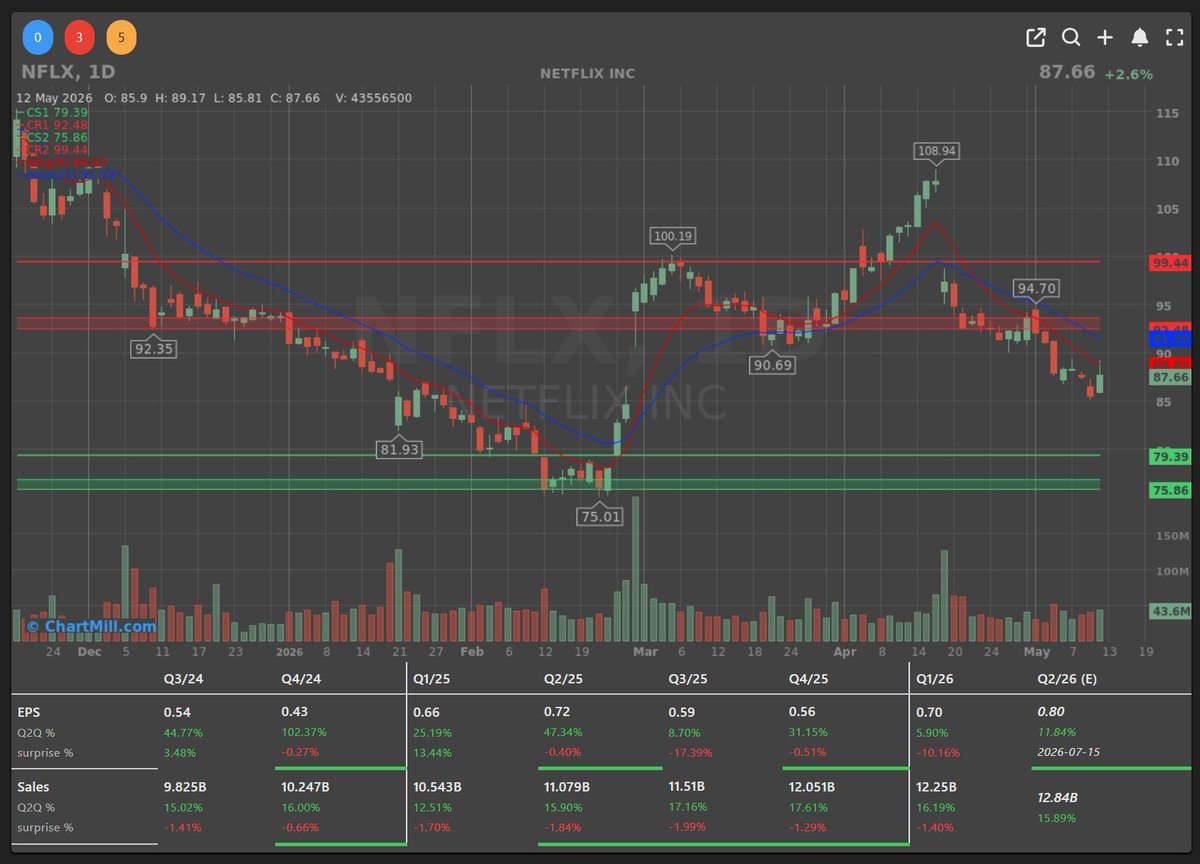Screen dimensions: 1200x864
Task: Click EPS value 0.54 for Q3/24
Action: [x=177, y=713]
